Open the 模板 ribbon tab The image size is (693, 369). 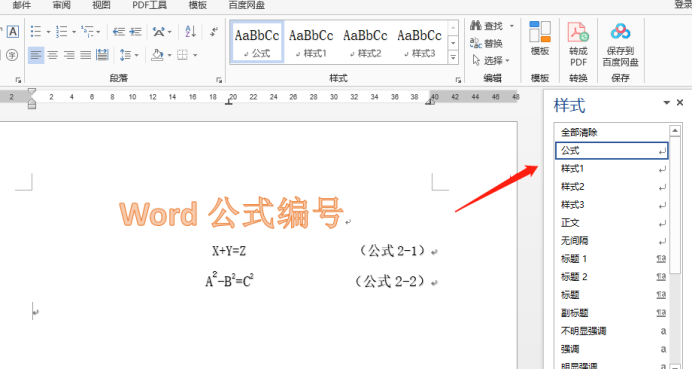click(198, 5)
